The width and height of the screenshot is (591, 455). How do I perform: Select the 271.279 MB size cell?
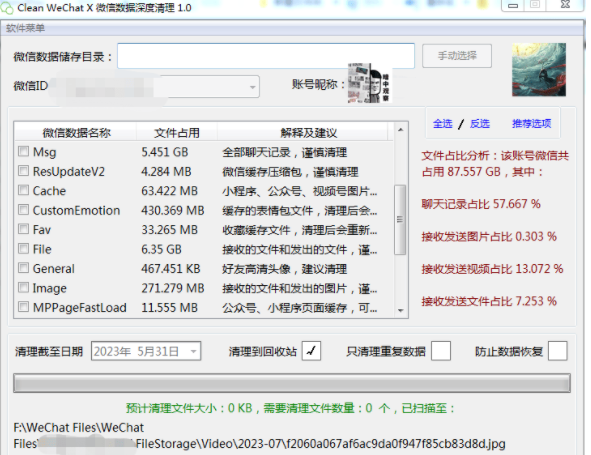[x=173, y=288]
